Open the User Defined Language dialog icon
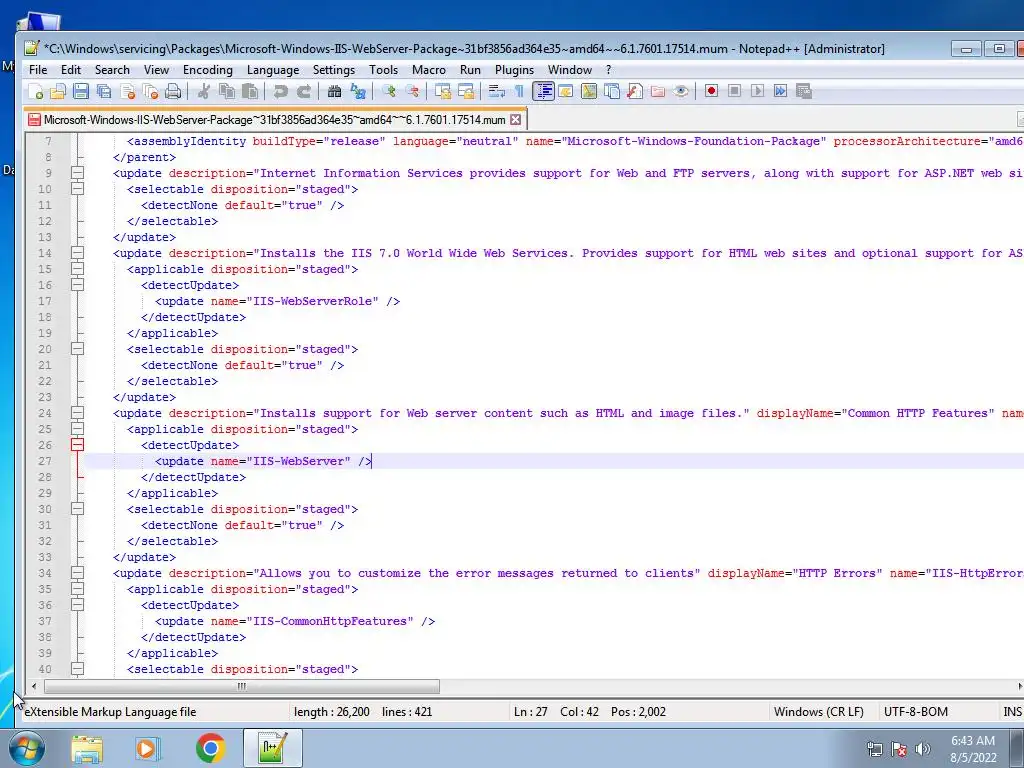 coord(566,91)
